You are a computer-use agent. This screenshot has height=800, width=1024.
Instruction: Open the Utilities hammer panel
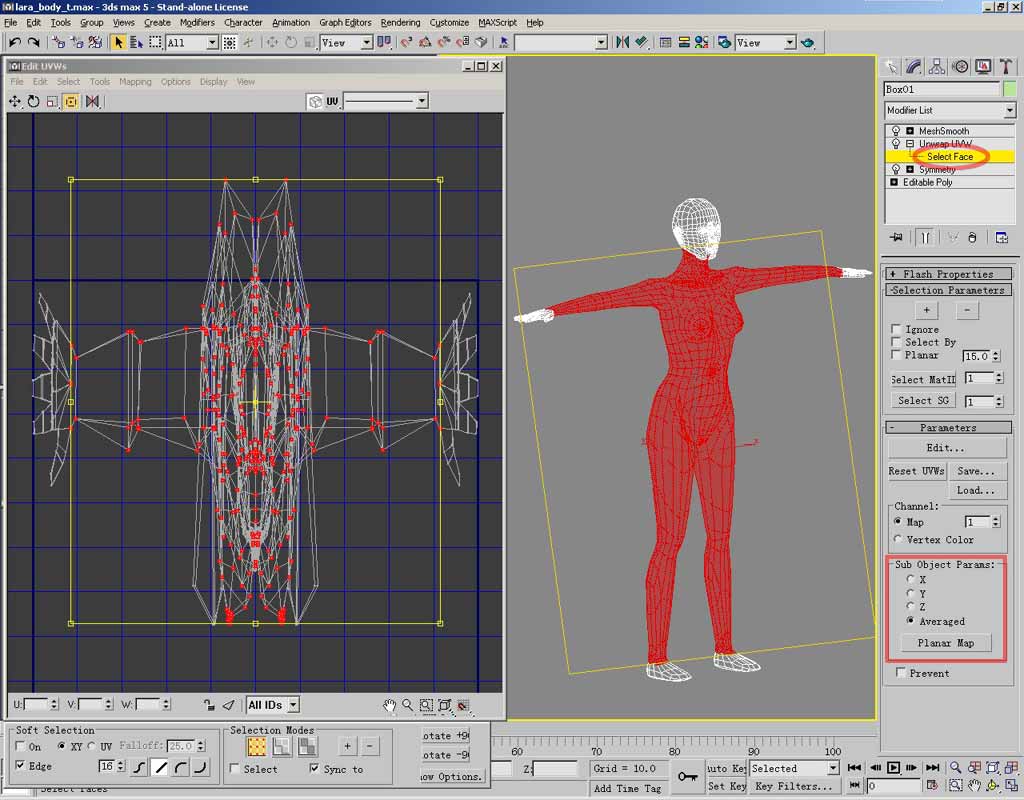pos(1006,66)
